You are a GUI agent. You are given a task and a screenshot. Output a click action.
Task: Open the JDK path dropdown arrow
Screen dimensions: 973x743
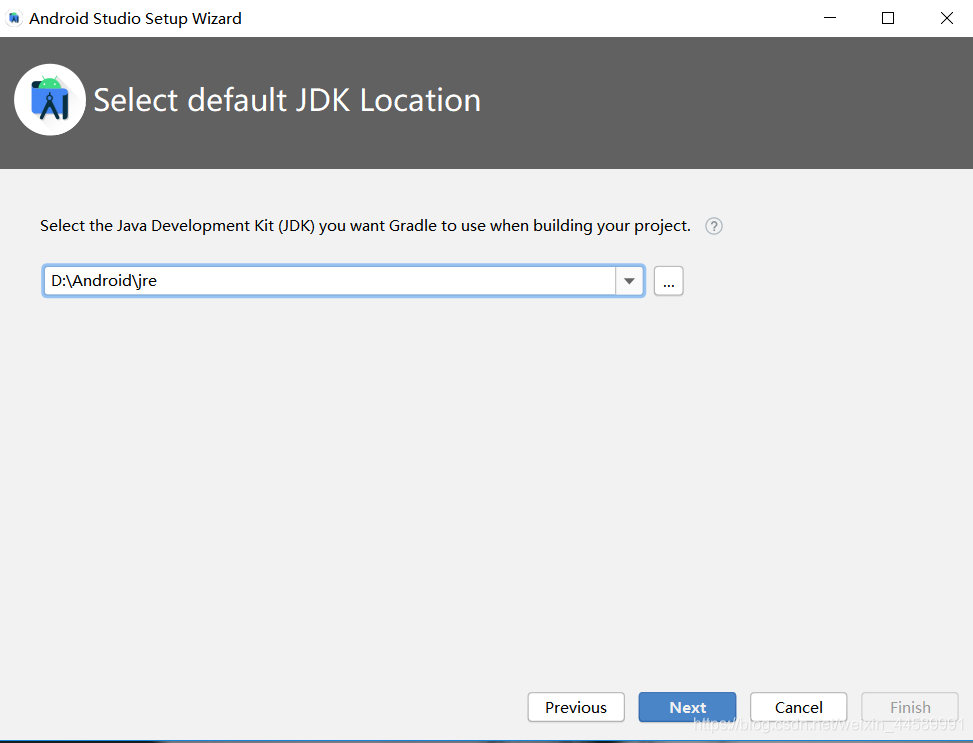[629, 281]
